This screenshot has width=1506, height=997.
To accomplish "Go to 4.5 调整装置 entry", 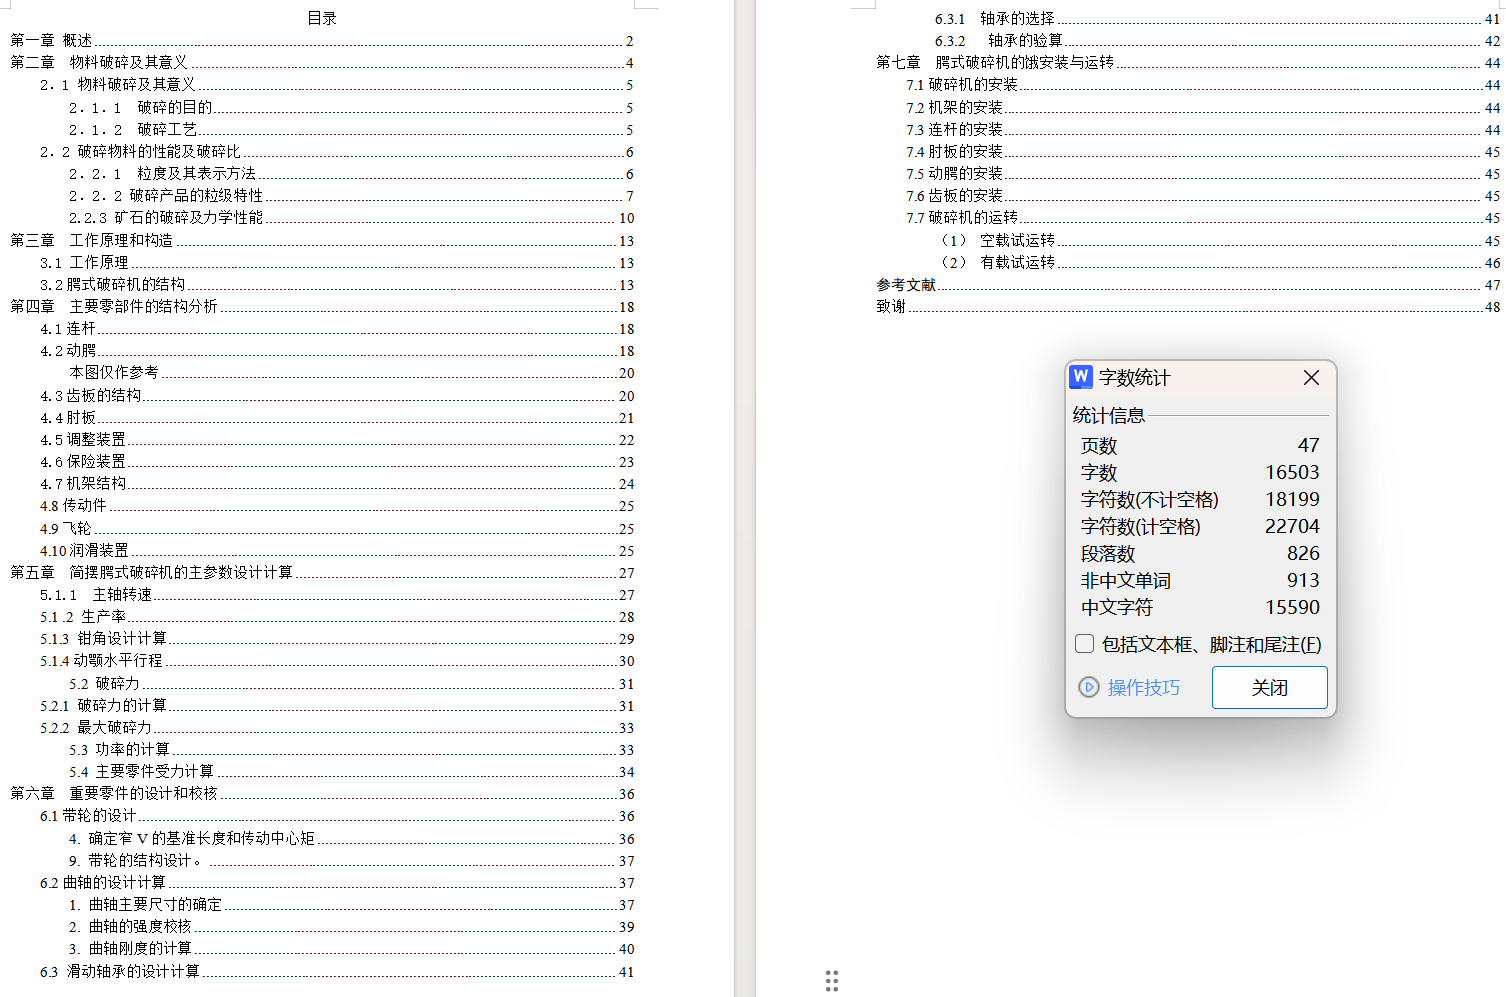I will [x=337, y=439].
